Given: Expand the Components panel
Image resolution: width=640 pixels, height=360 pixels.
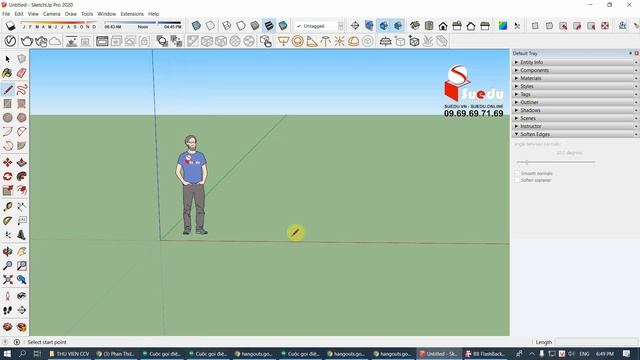Looking at the screenshot, I should click(575, 70).
